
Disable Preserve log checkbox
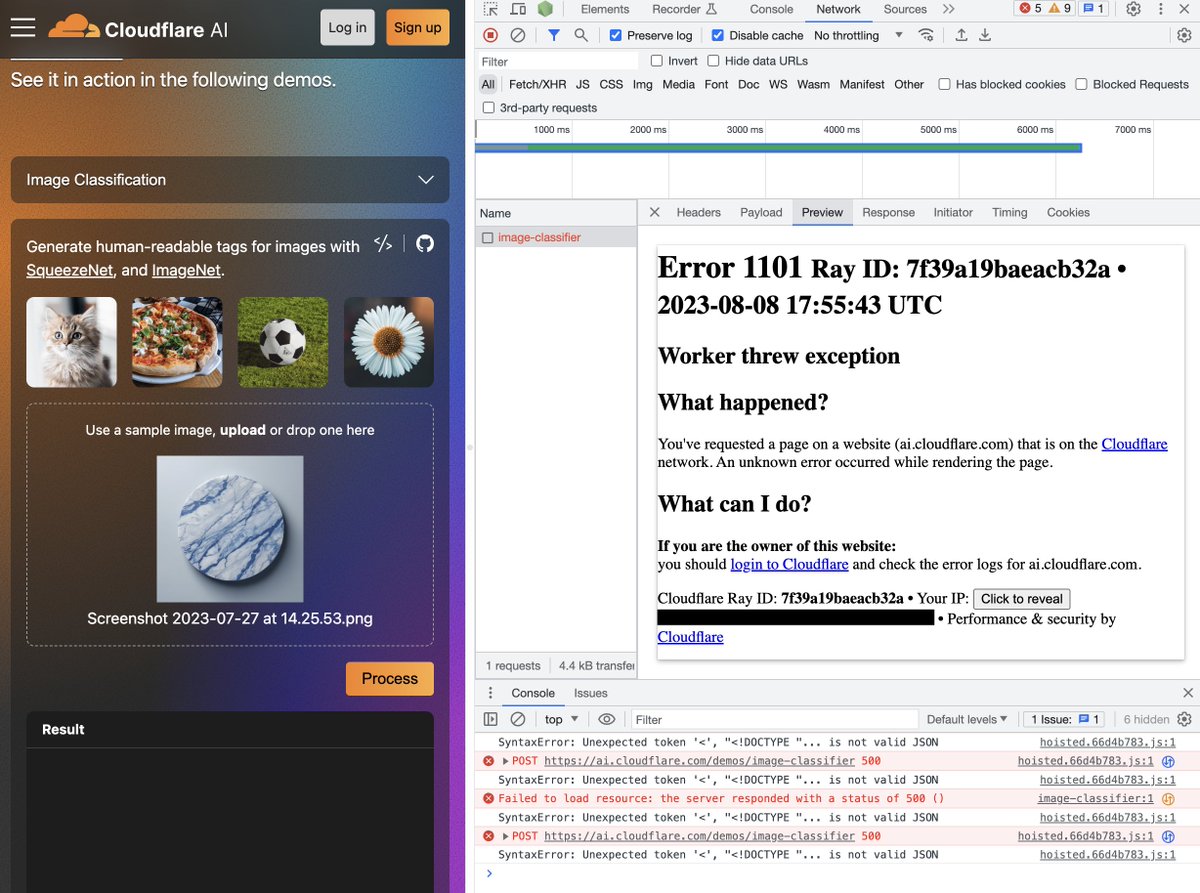(616, 35)
